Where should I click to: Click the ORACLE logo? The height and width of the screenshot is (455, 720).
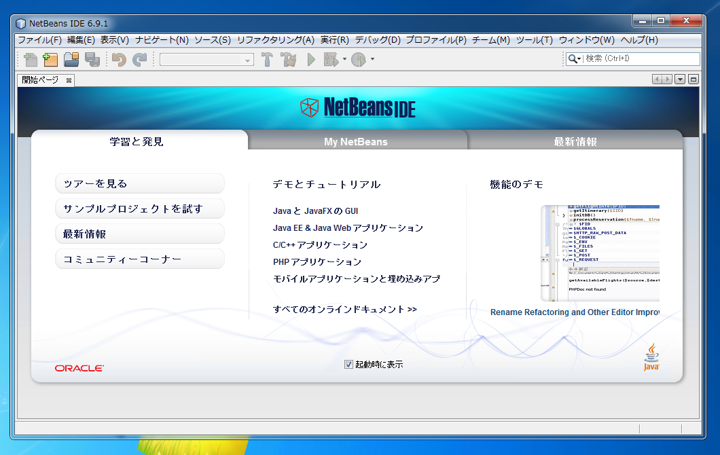79,368
